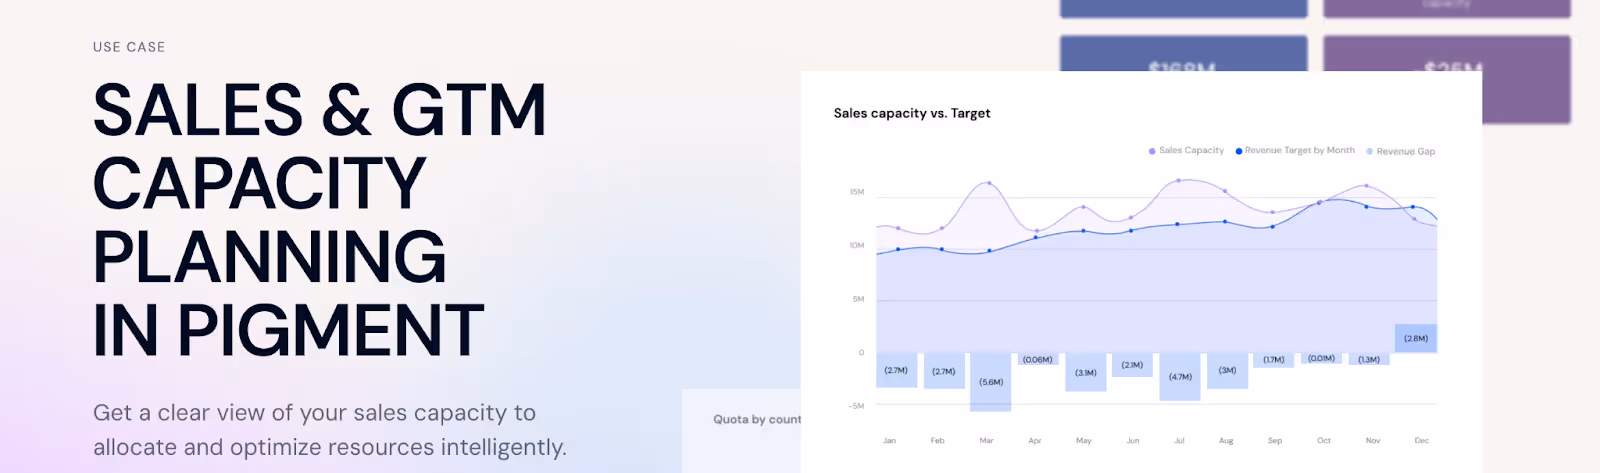This screenshot has width=1600, height=473.
Task: Click the USE CASE label
Action: tap(129, 47)
